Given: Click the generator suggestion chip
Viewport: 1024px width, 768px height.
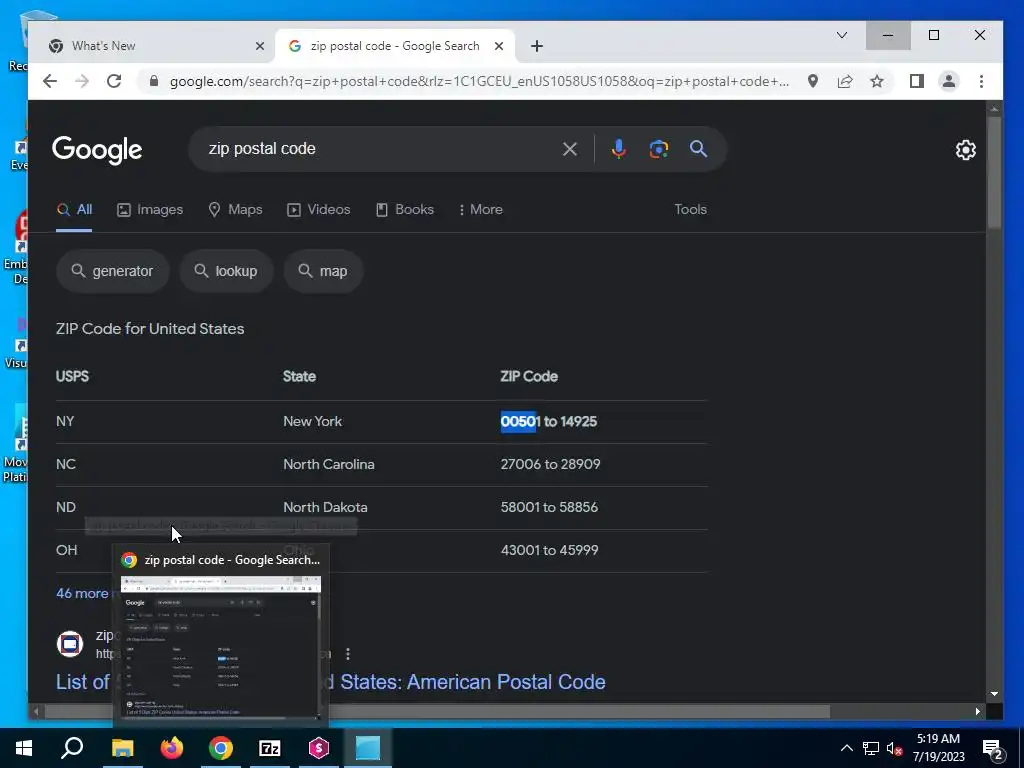Looking at the screenshot, I should (x=112, y=271).
